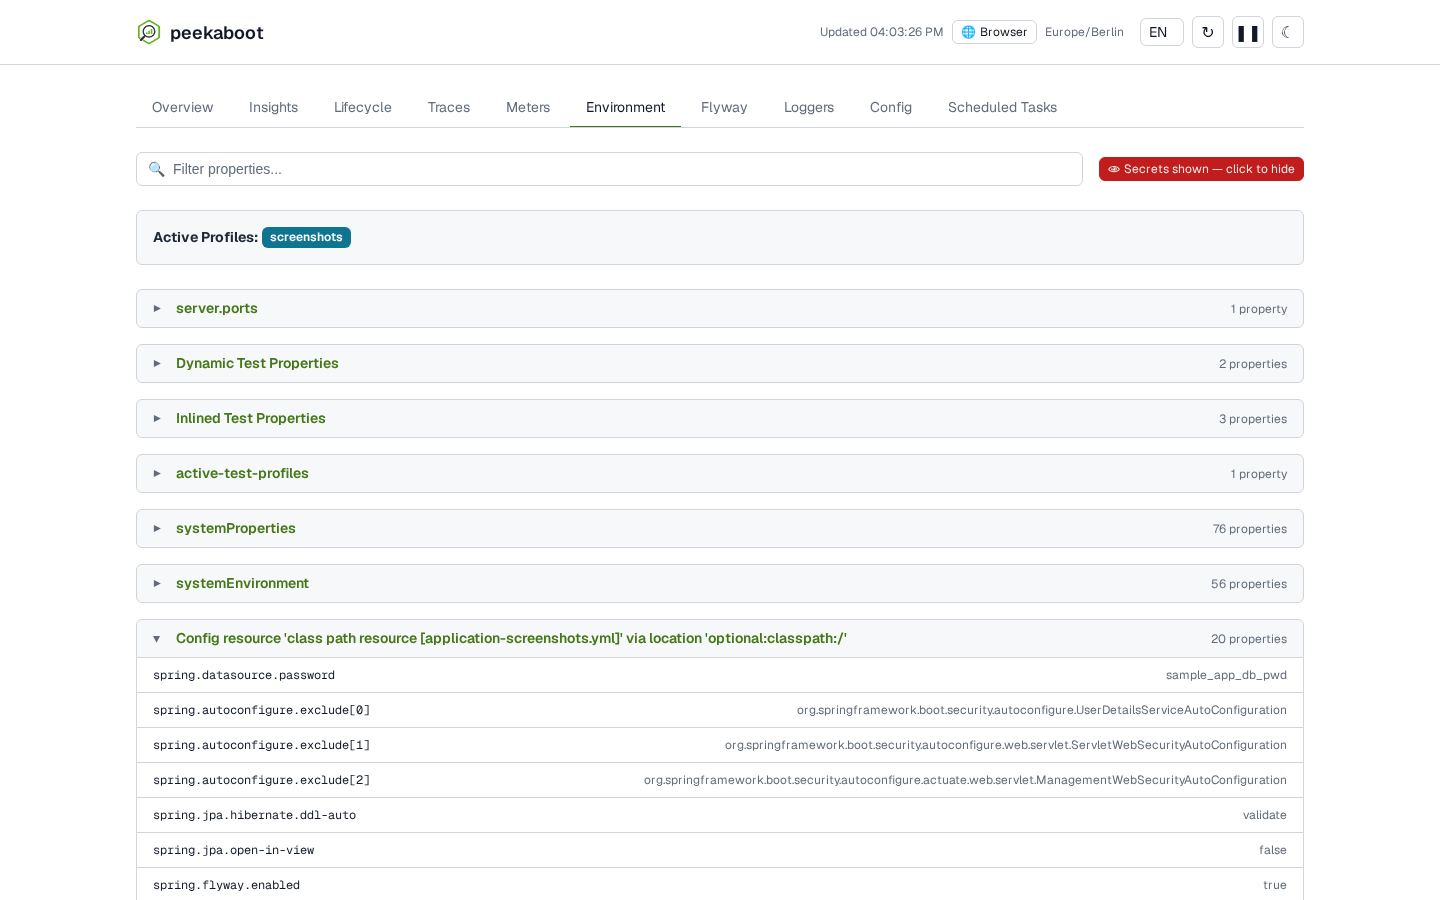The height and width of the screenshot is (900, 1440).
Task: Click the peekaboot brand name
Action: (x=217, y=33)
